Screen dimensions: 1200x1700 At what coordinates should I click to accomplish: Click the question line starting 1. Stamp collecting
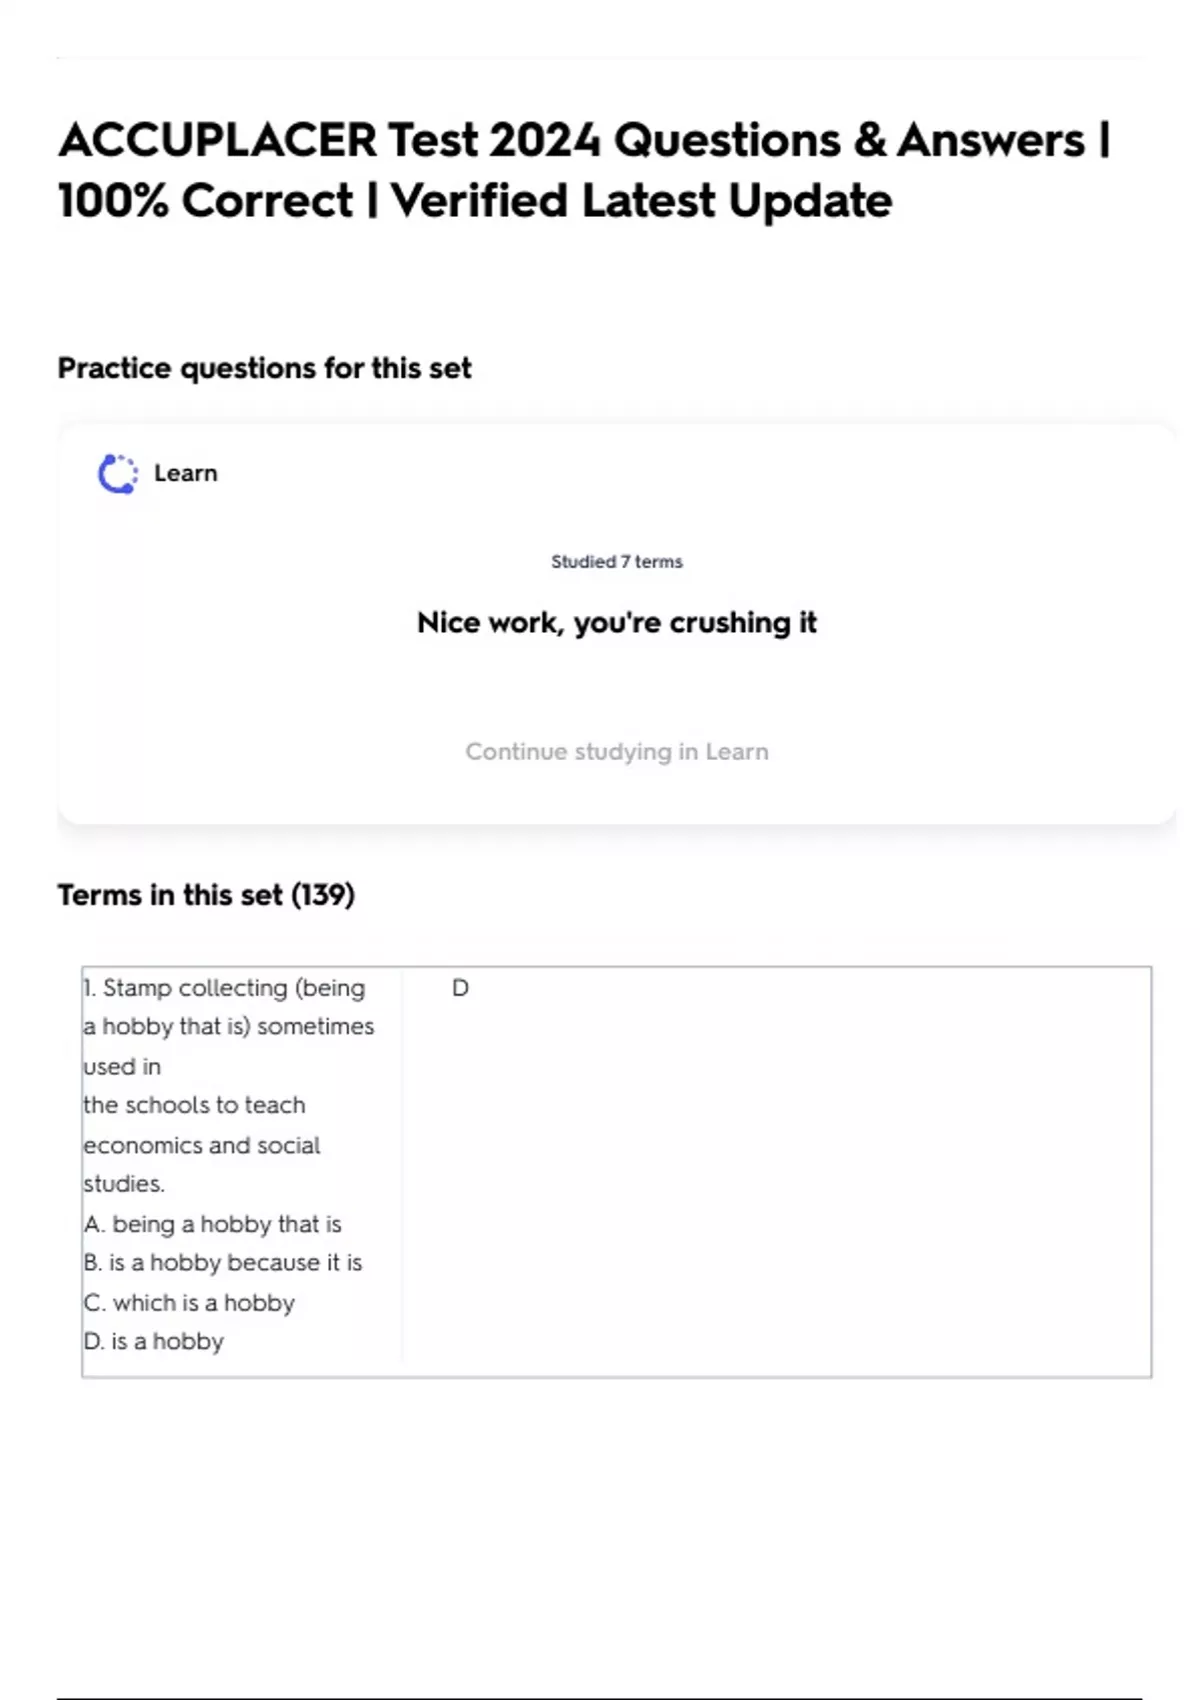(x=224, y=989)
